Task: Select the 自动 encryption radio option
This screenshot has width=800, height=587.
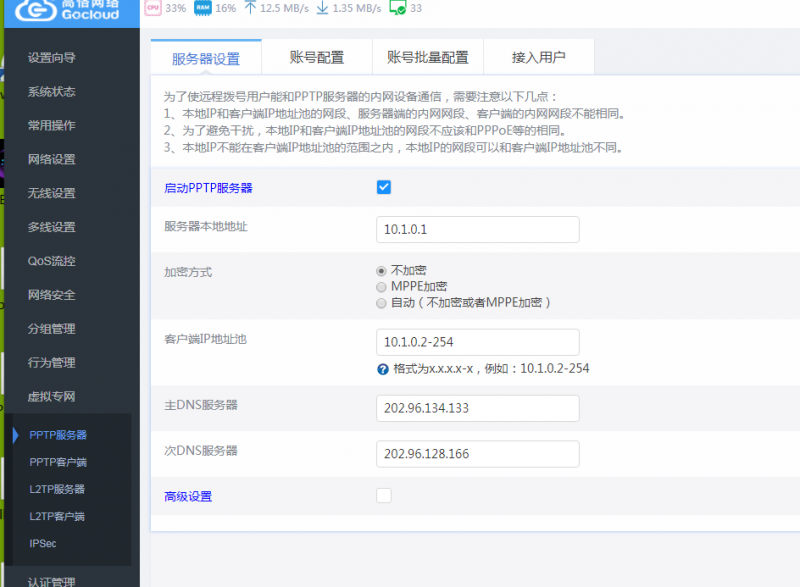Action: click(381, 303)
